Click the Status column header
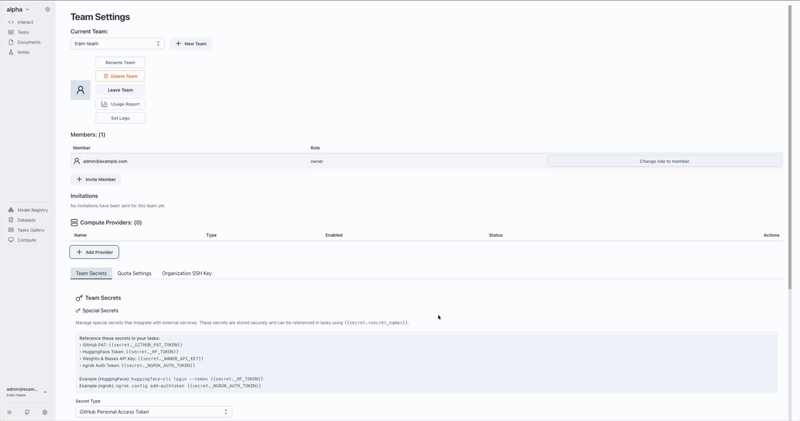The width and height of the screenshot is (800, 421). pos(496,235)
